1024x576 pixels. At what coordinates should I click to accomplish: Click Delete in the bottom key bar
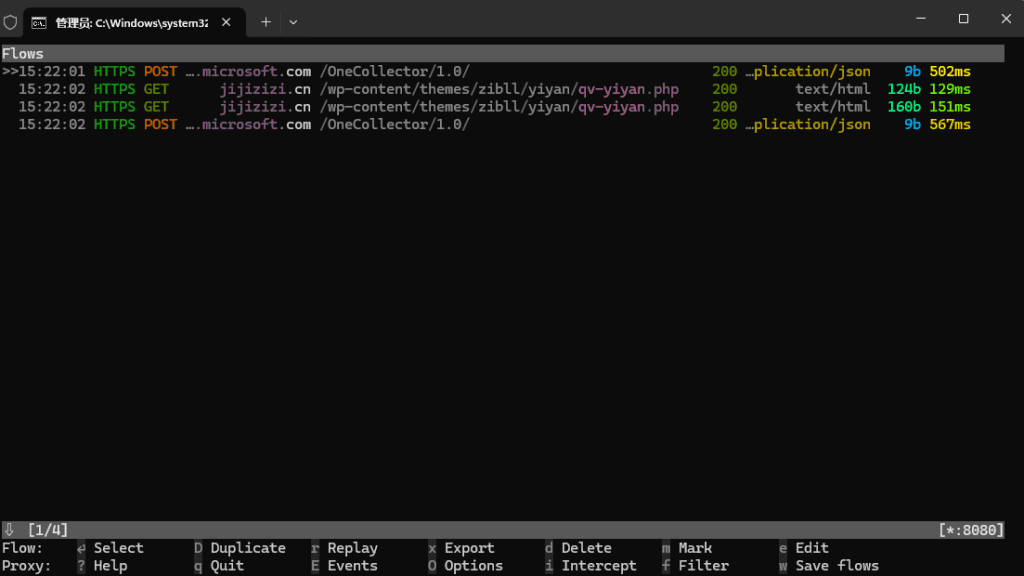tap(585, 548)
